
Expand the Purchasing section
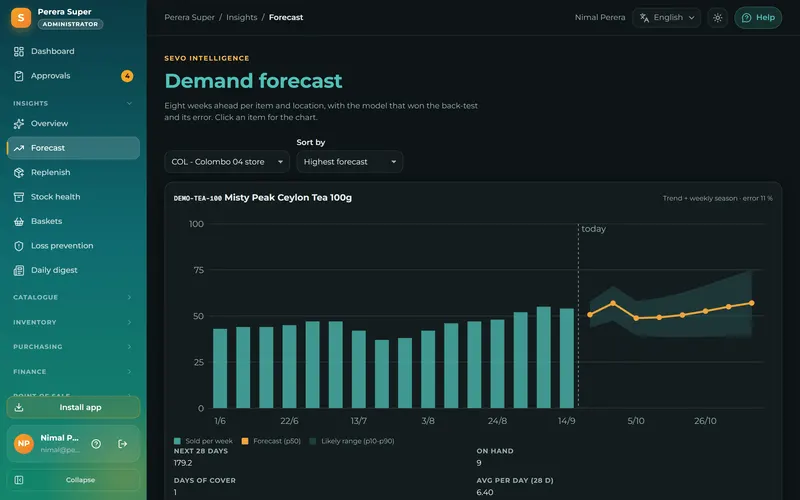(x=73, y=346)
